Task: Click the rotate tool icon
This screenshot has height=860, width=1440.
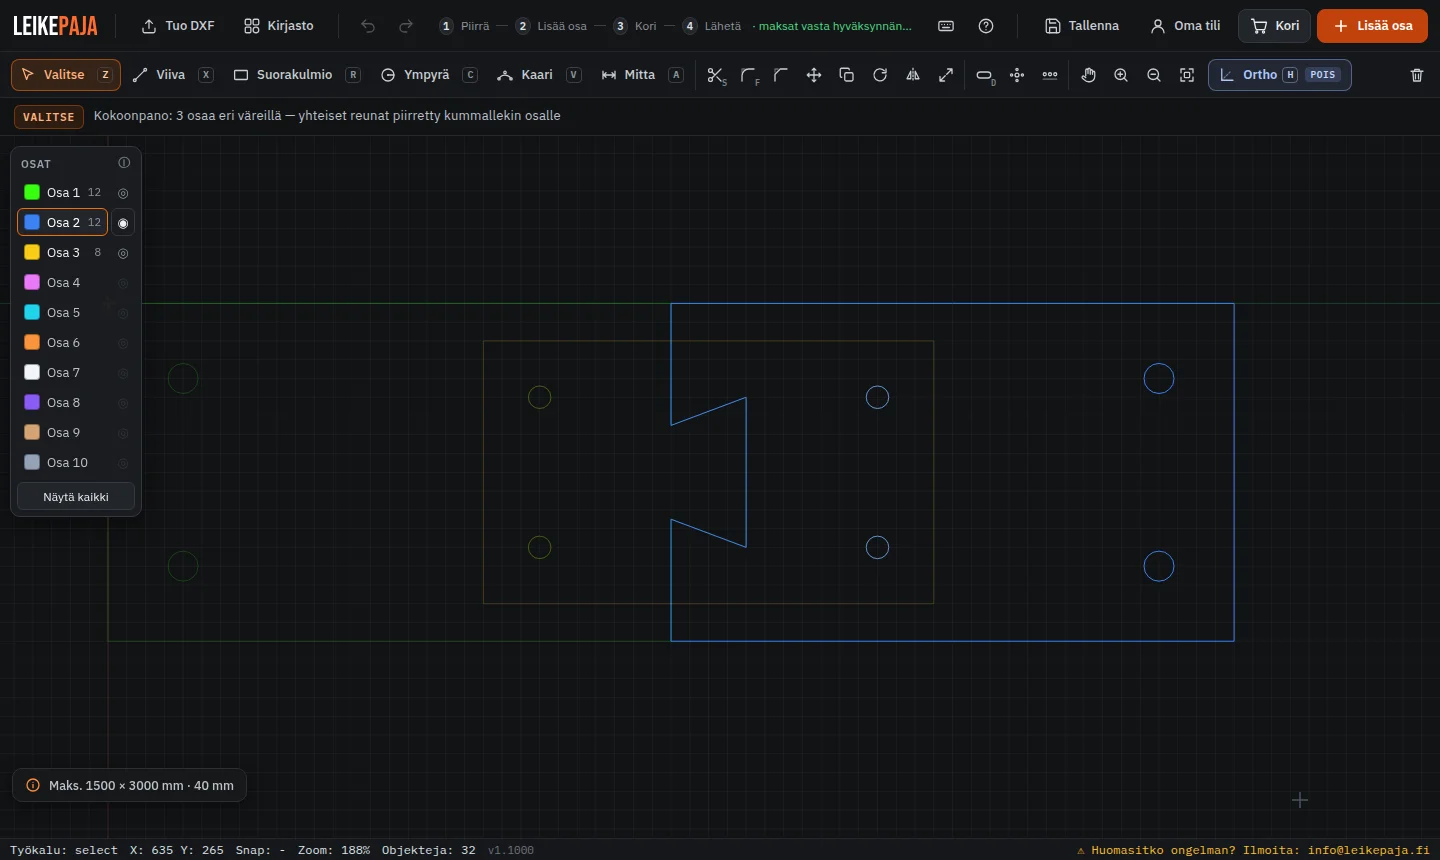Action: [x=880, y=75]
